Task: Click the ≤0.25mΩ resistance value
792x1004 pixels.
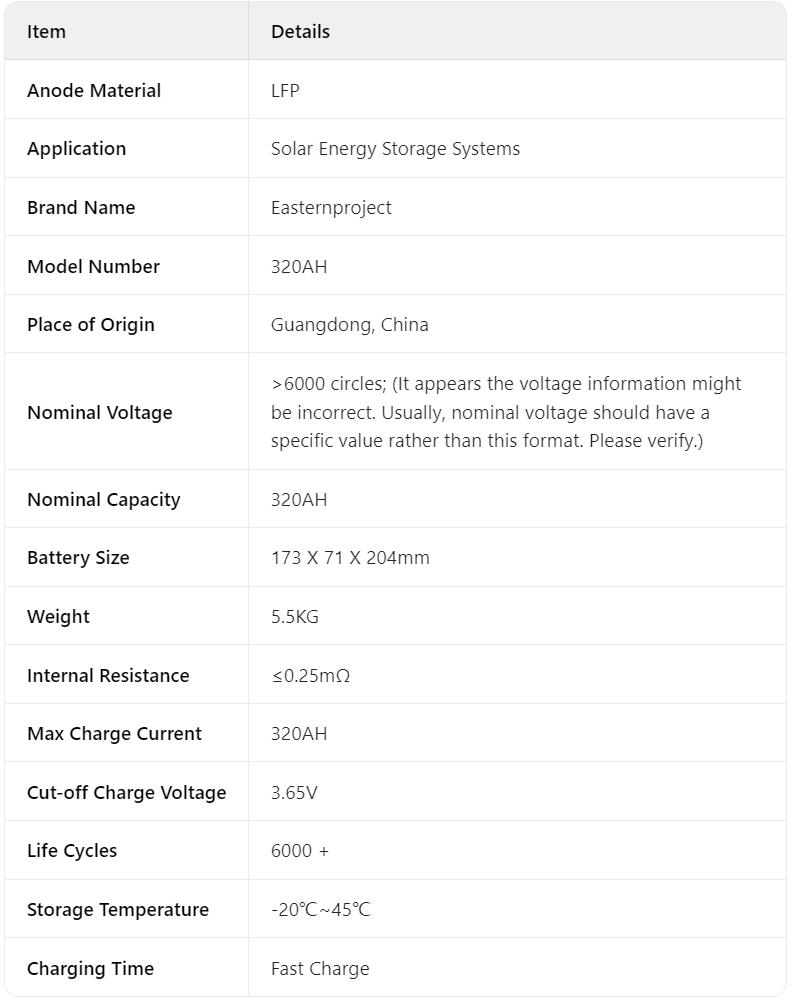Action: point(311,676)
